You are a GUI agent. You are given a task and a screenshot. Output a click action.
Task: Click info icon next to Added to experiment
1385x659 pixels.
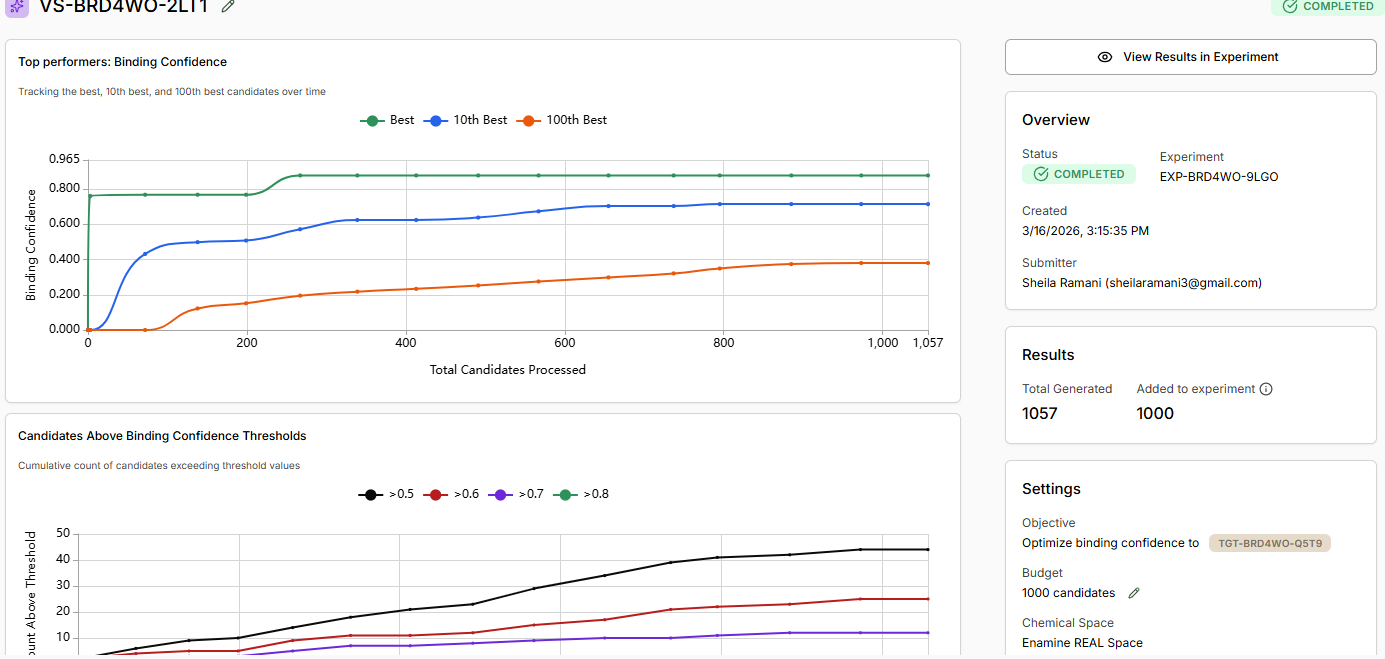point(1266,389)
